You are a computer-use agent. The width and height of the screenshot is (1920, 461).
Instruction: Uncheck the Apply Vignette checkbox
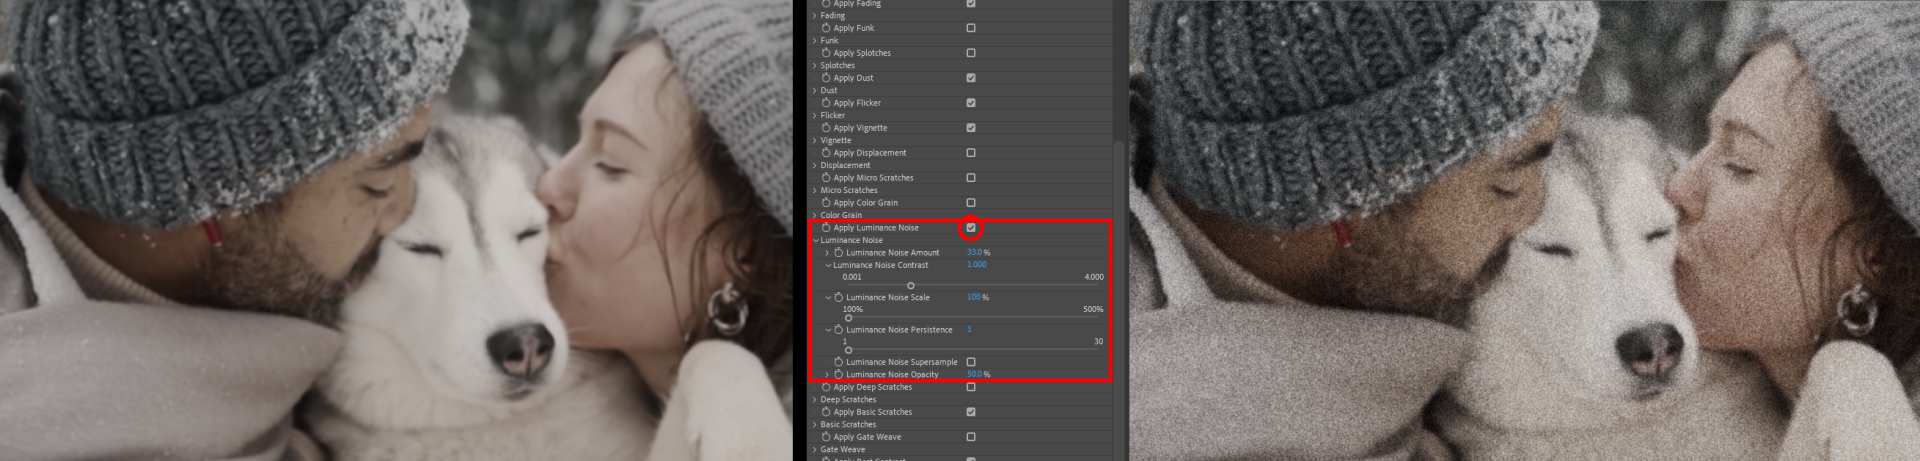pos(971,128)
